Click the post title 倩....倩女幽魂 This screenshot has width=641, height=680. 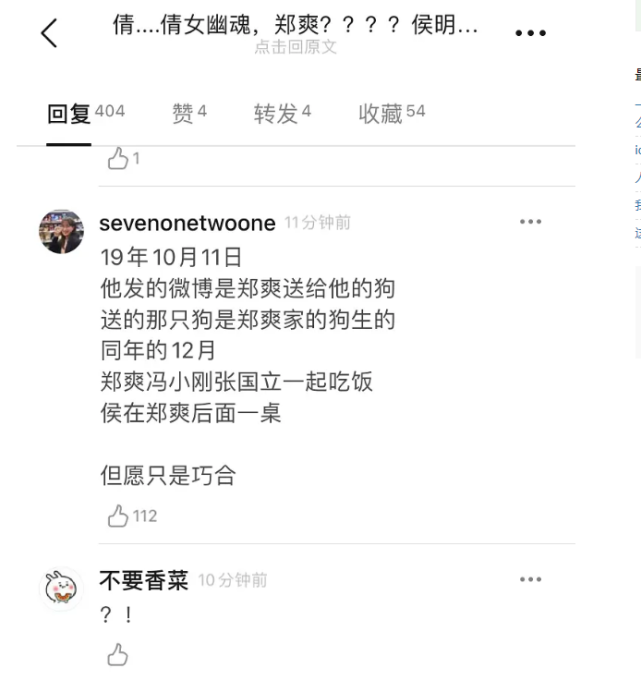coord(295,24)
